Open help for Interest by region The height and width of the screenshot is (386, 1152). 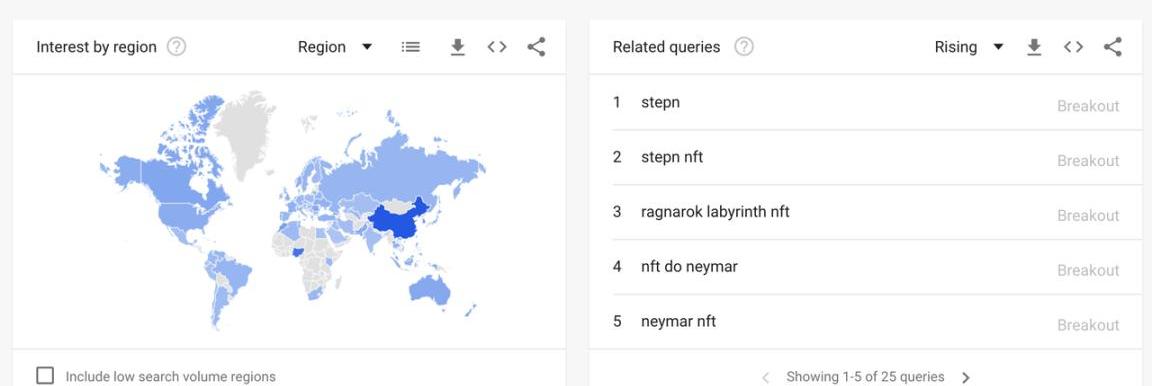coord(176,47)
